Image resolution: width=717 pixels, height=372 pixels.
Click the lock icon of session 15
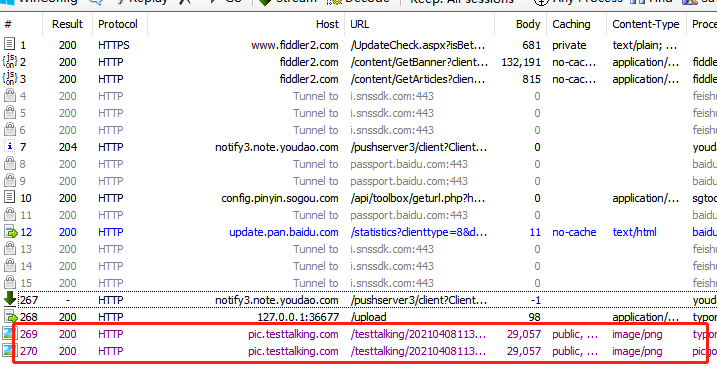click(10, 282)
